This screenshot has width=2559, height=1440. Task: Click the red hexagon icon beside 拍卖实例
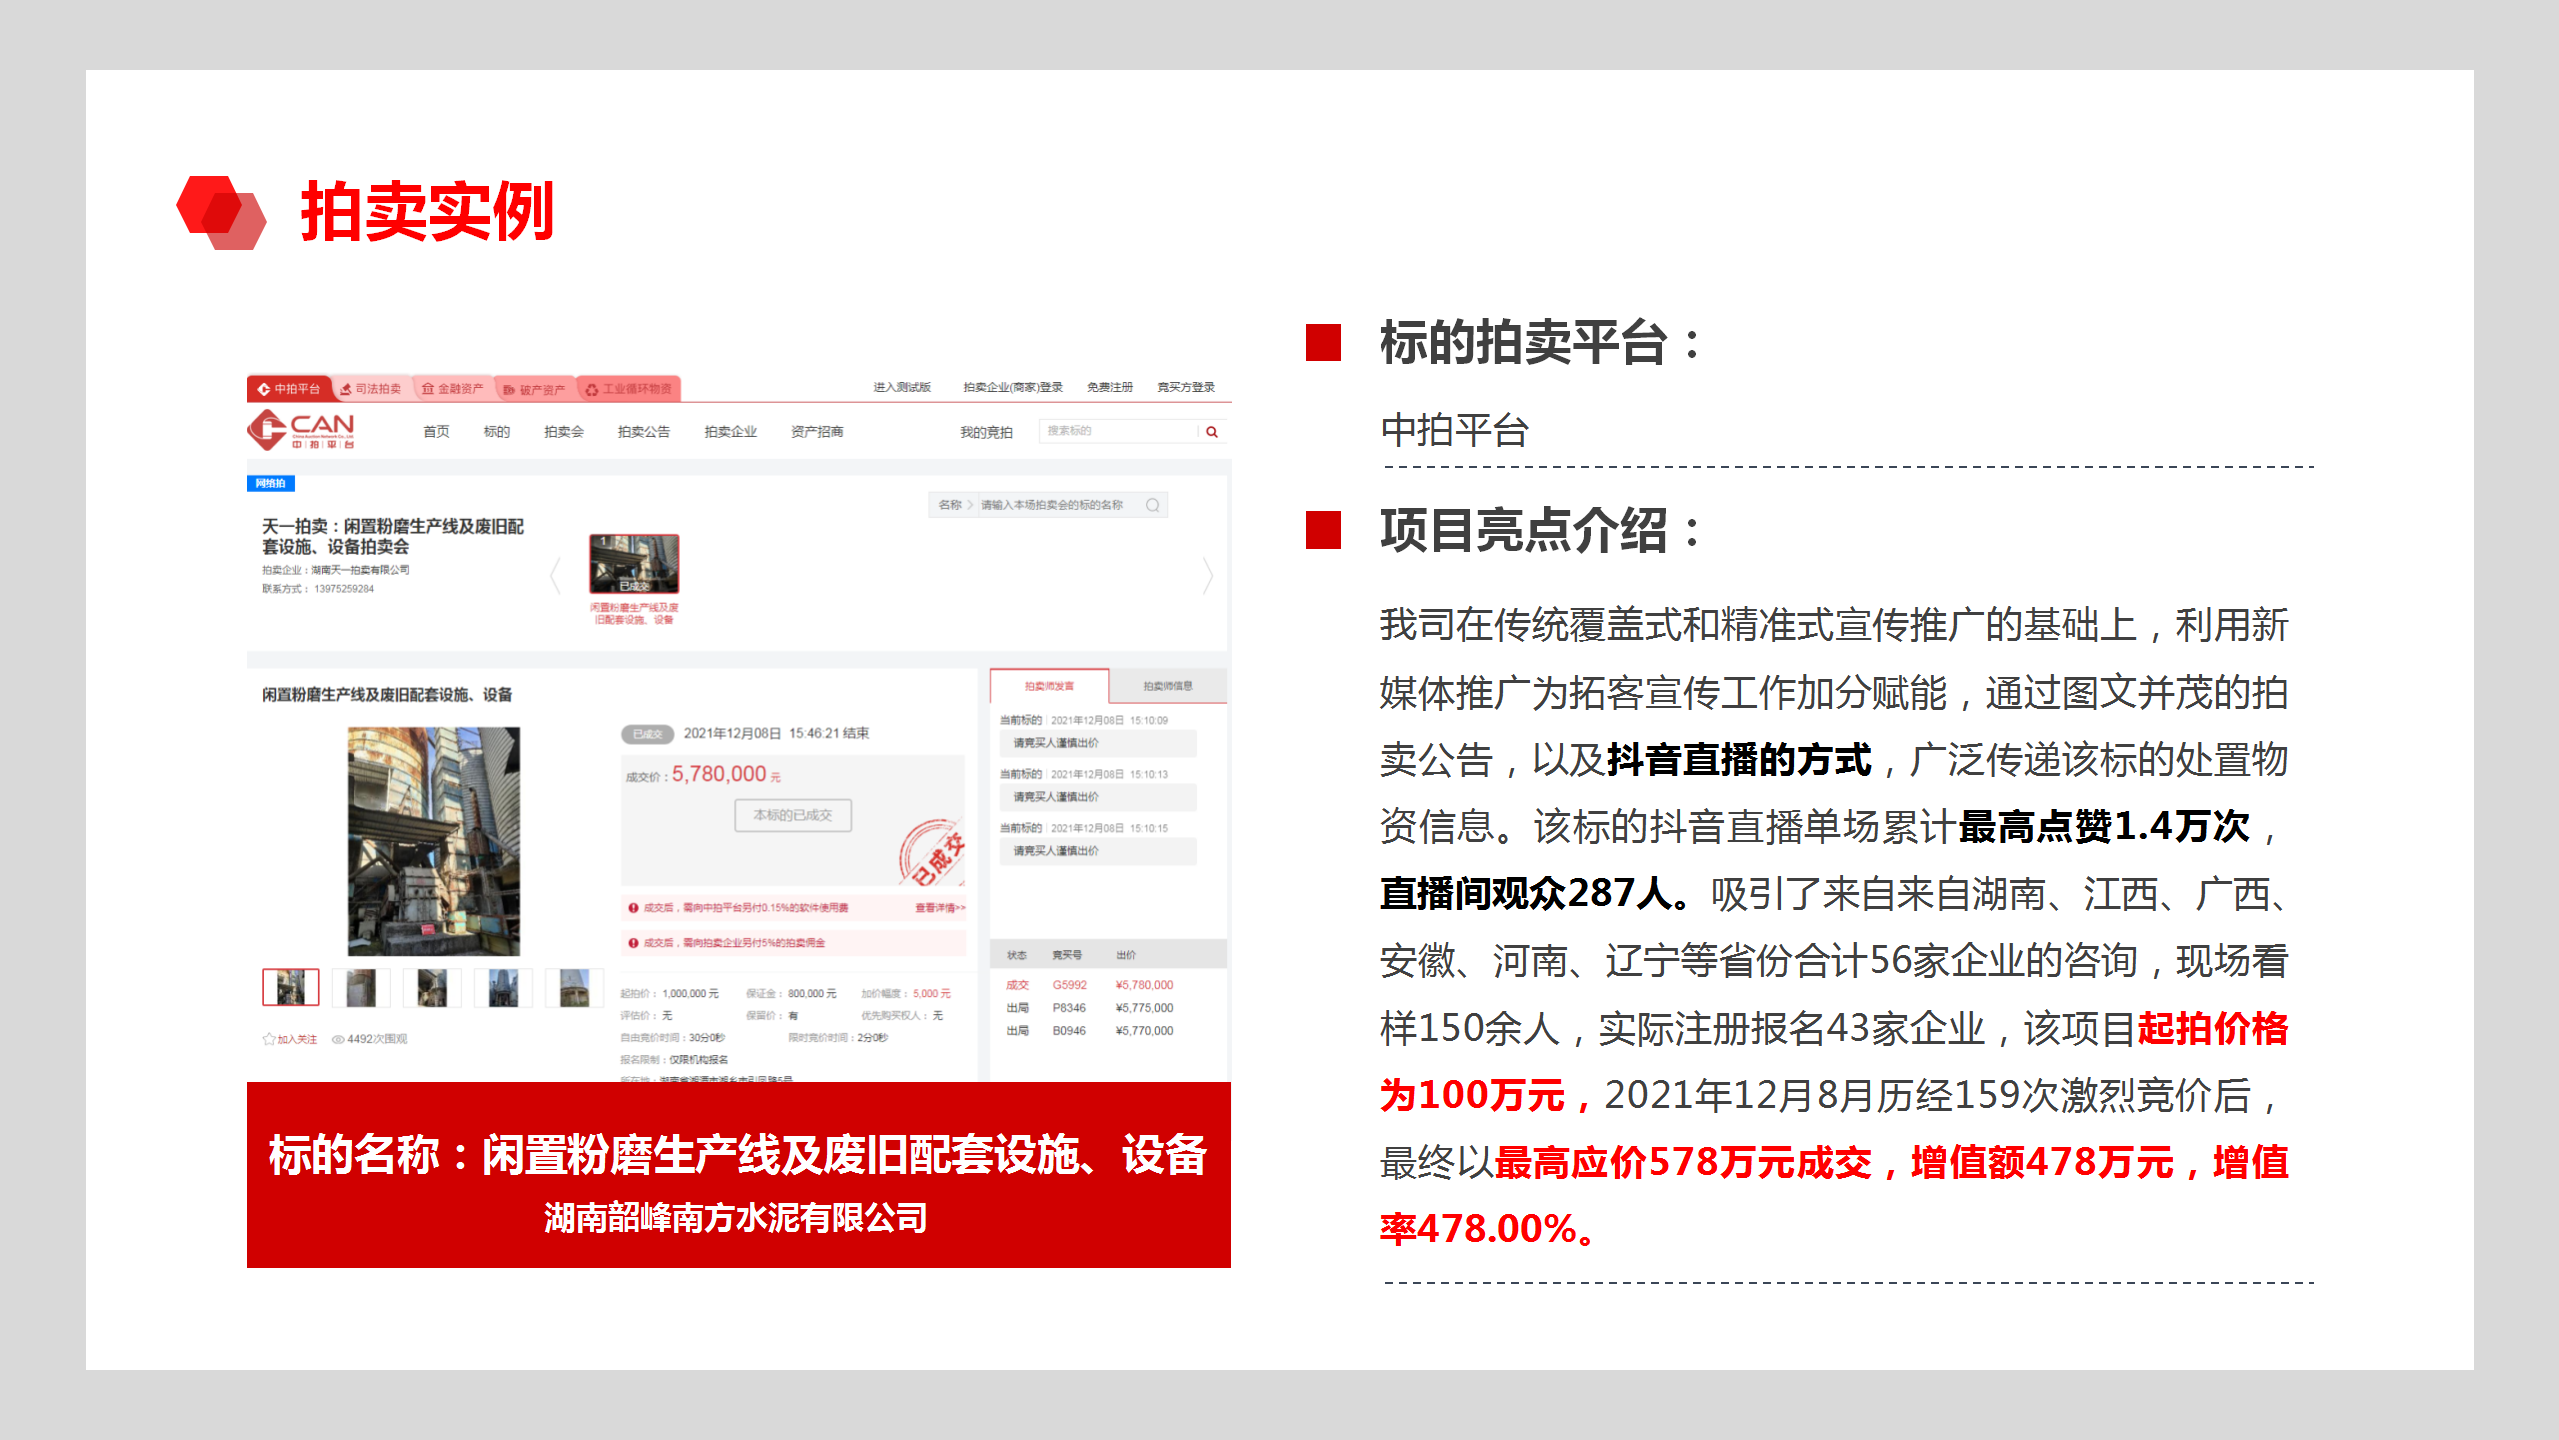coord(221,212)
